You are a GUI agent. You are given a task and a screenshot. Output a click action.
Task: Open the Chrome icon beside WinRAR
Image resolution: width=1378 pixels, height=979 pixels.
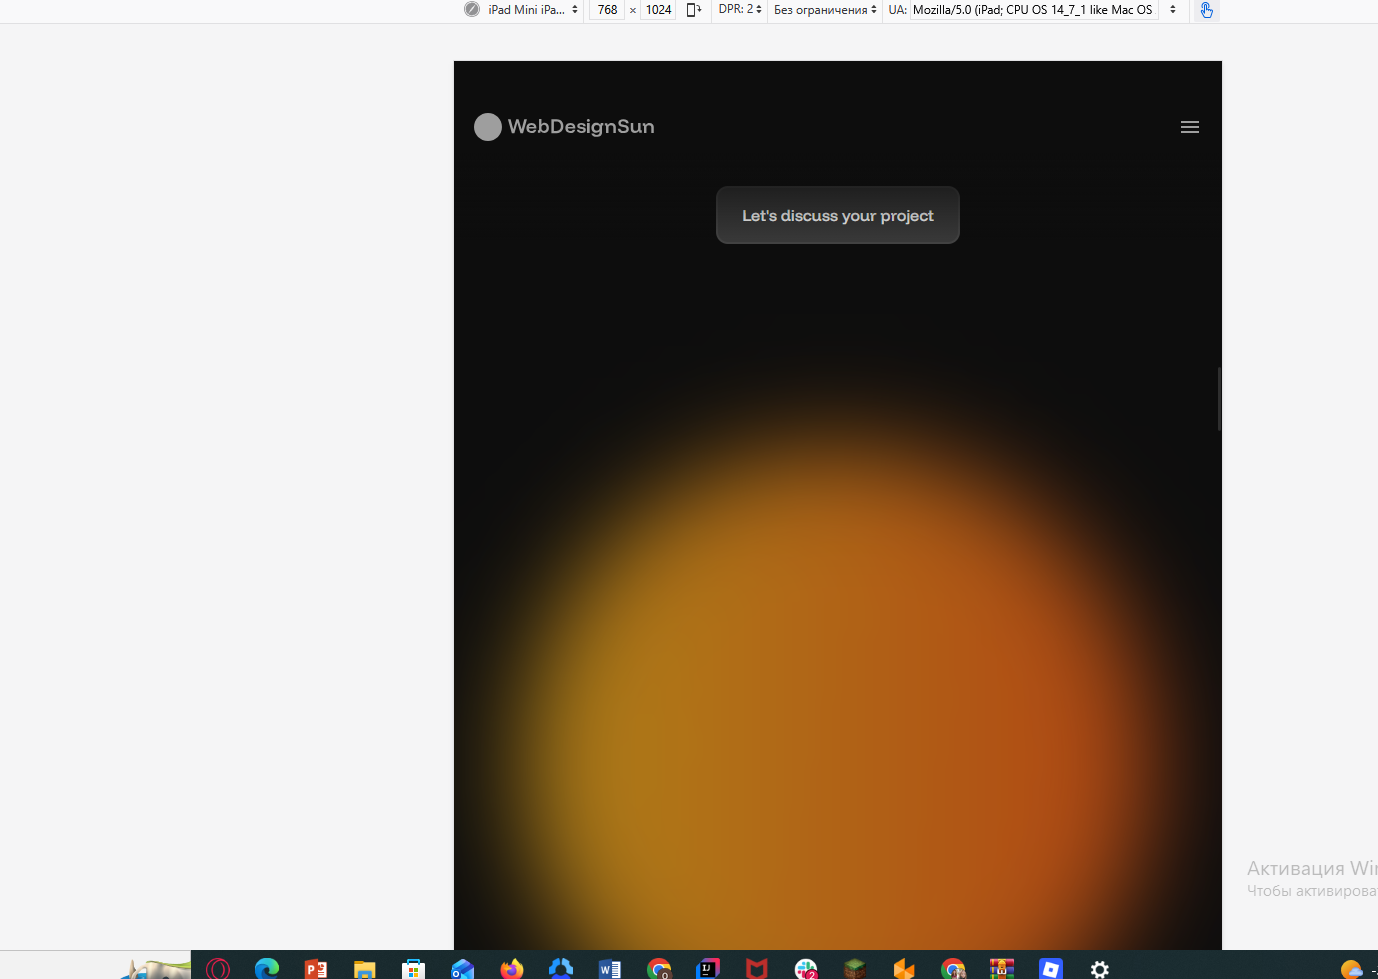953,968
